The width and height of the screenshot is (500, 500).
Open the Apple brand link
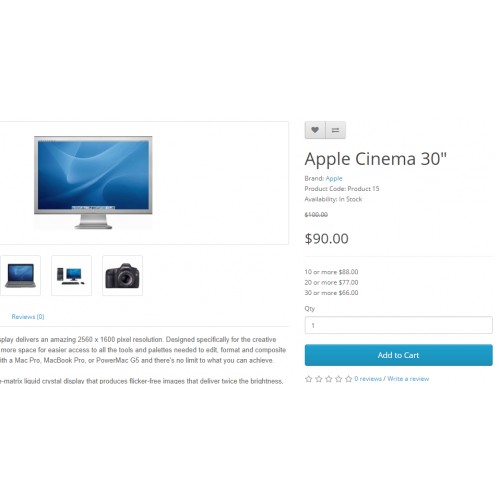tap(334, 178)
